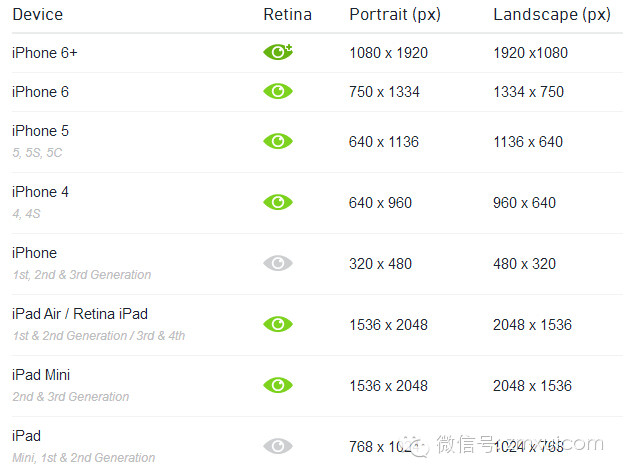Click the green eye icon in iPhone 4 row
Screen dimensions: 623x475
(277, 202)
